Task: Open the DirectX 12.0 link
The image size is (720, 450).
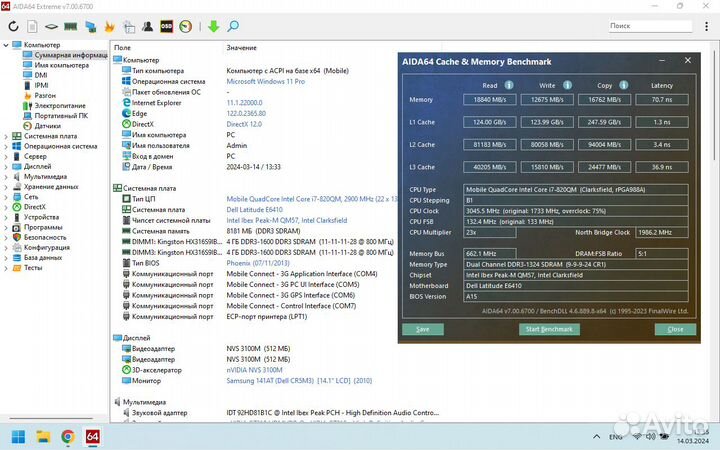Action: (244, 124)
